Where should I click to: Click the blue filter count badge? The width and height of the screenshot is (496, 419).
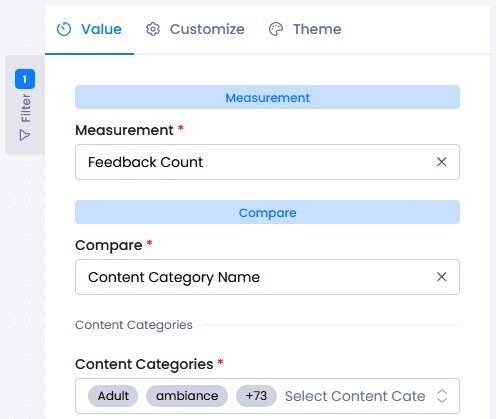tap(25, 79)
